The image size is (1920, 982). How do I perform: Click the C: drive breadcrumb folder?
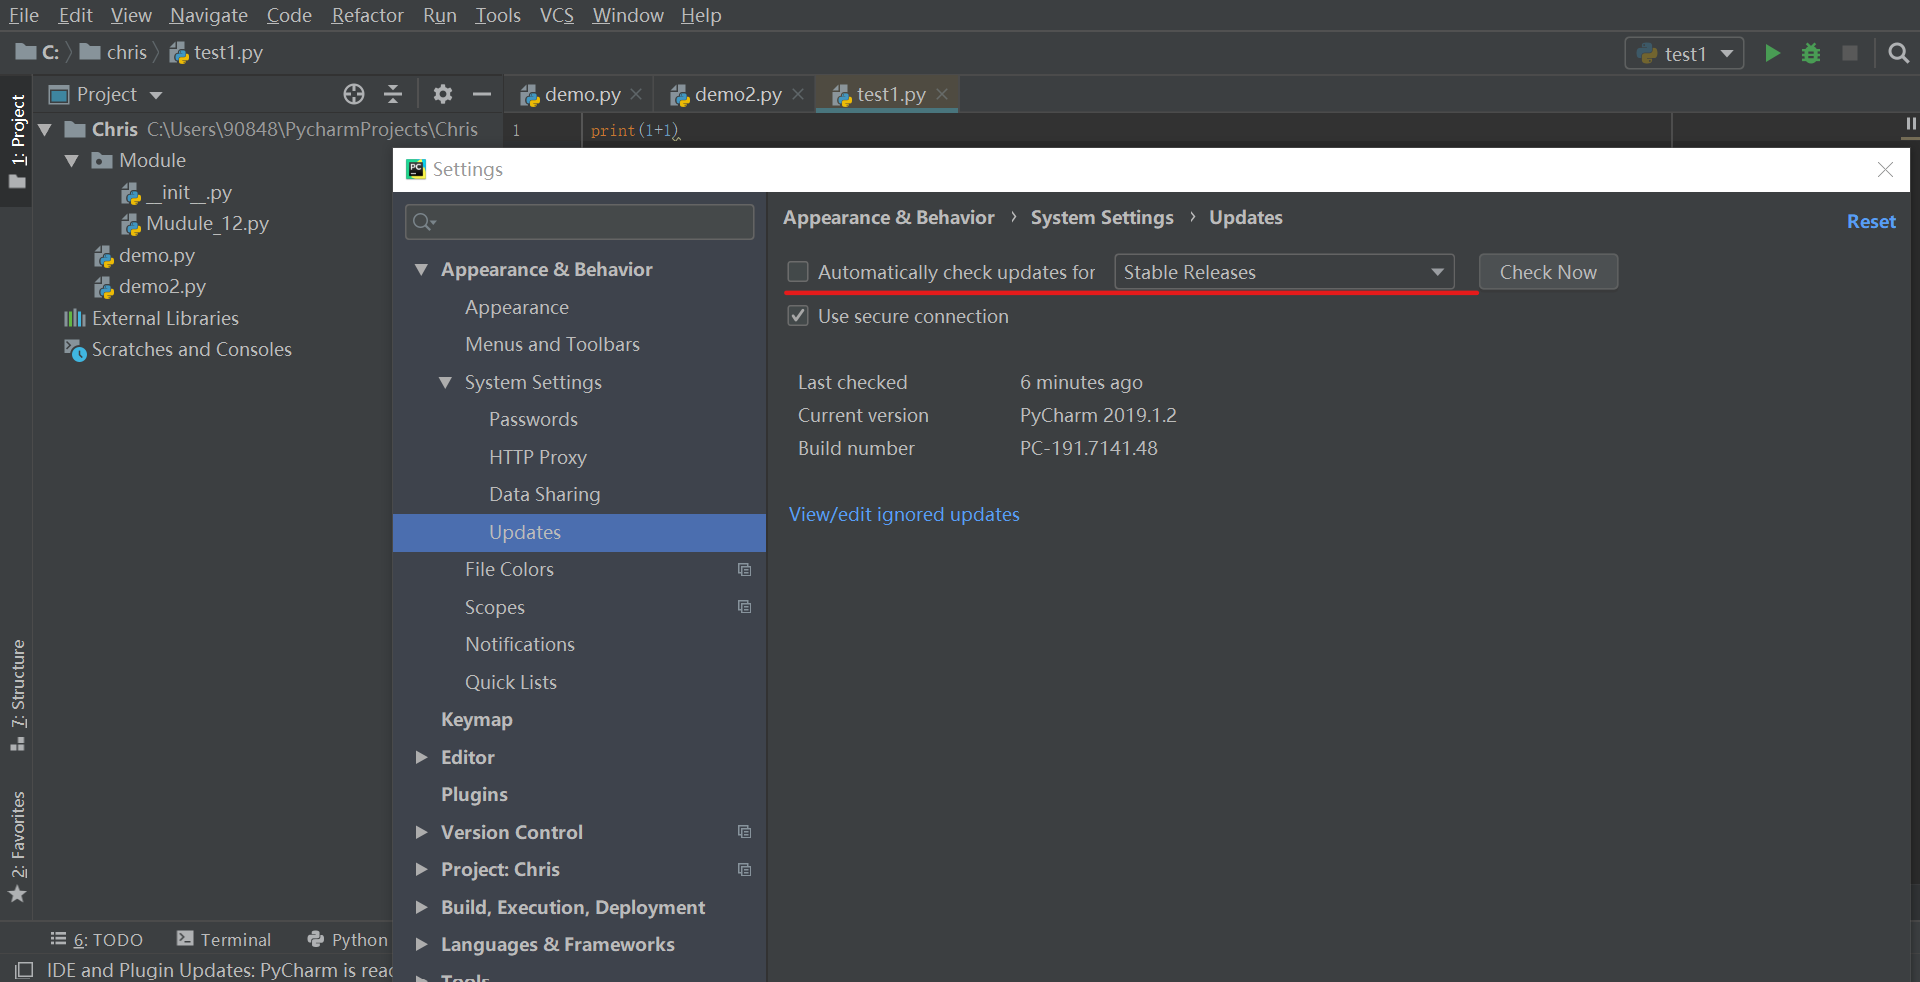[38, 52]
